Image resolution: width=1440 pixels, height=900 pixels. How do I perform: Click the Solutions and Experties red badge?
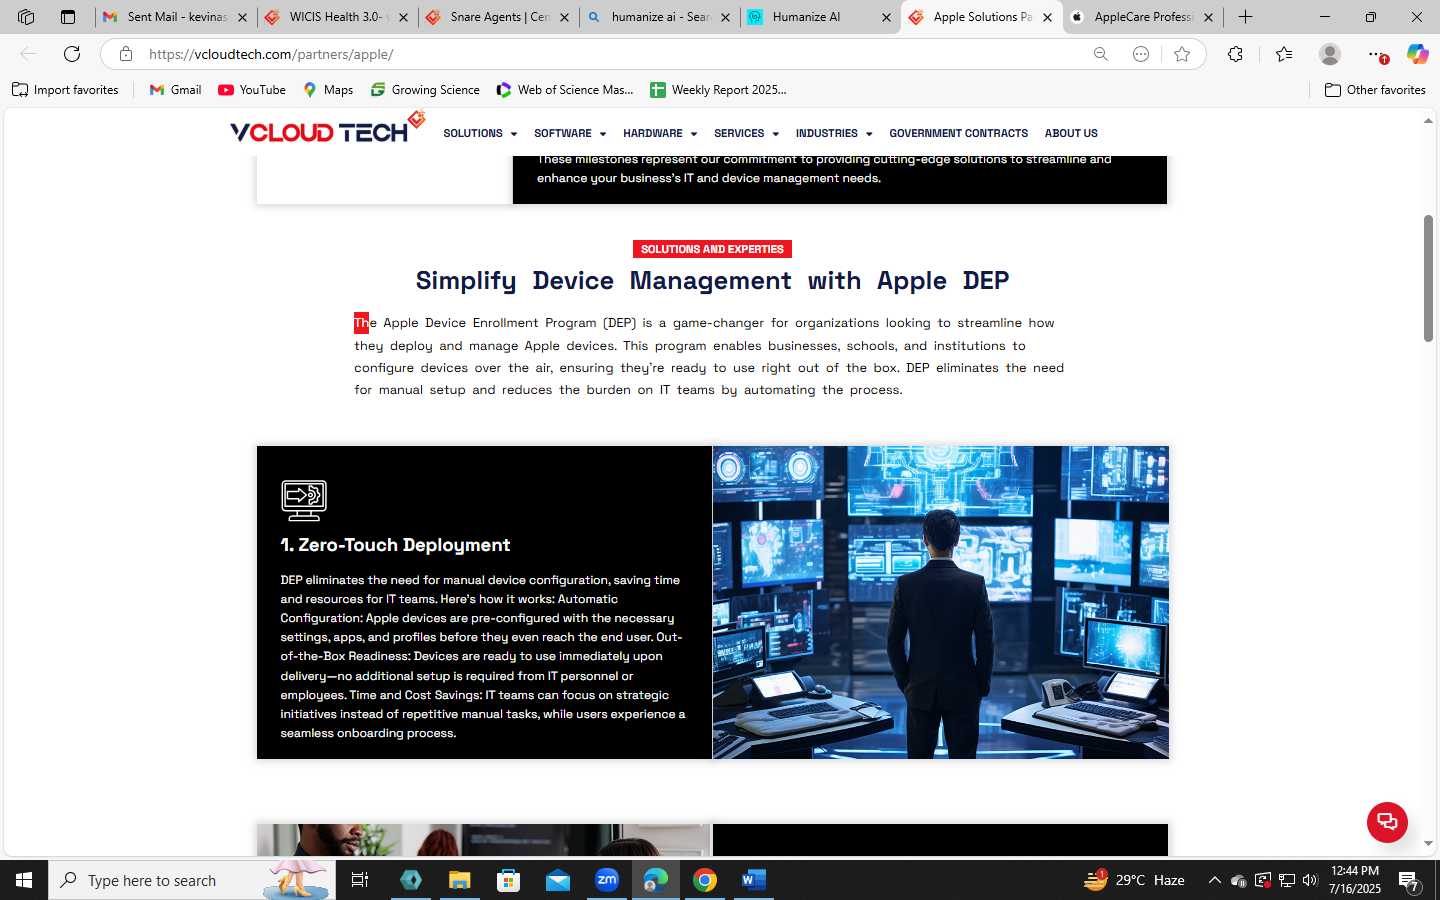[712, 249]
